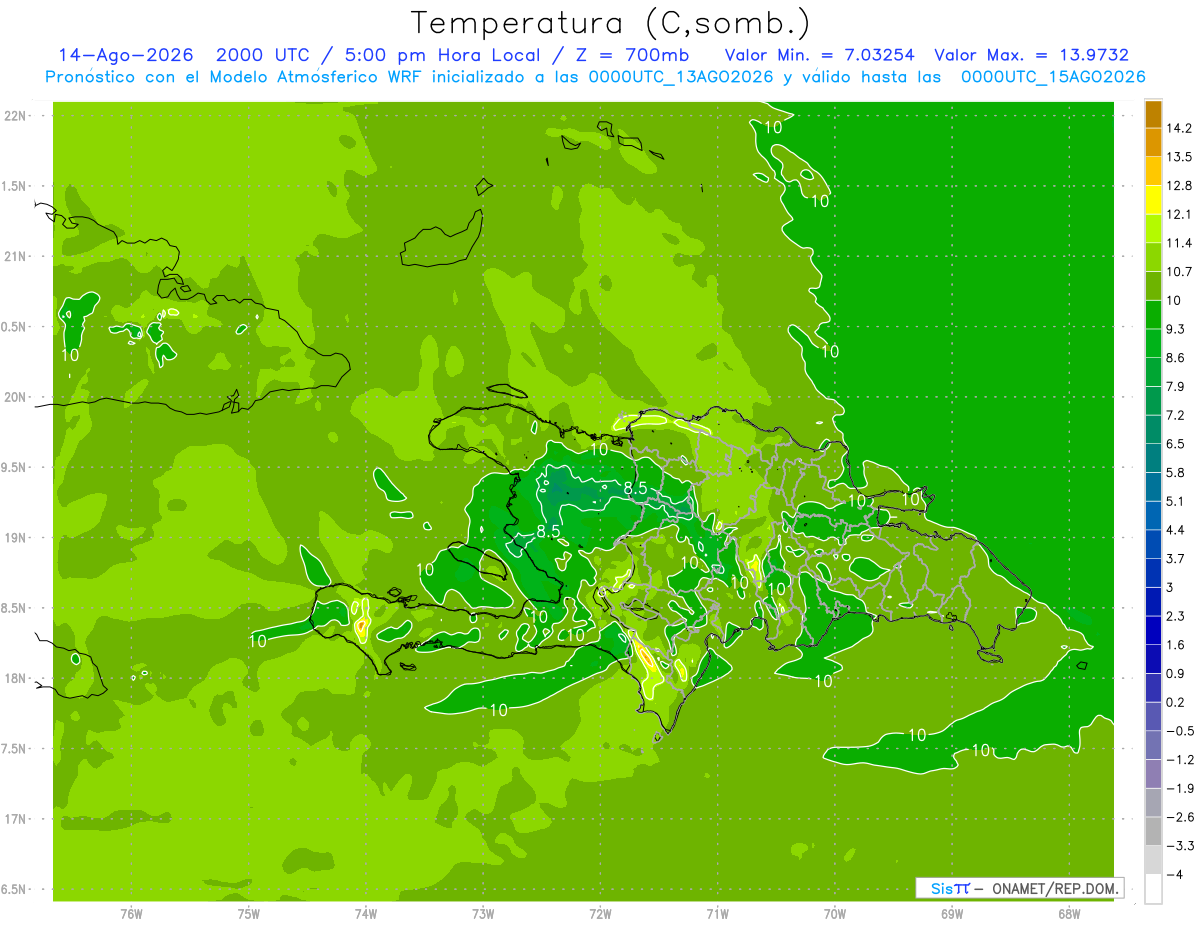1200x927 pixels.
Task: Click the dark orange swatch above 14.2
Action: tap(1153, 113)
